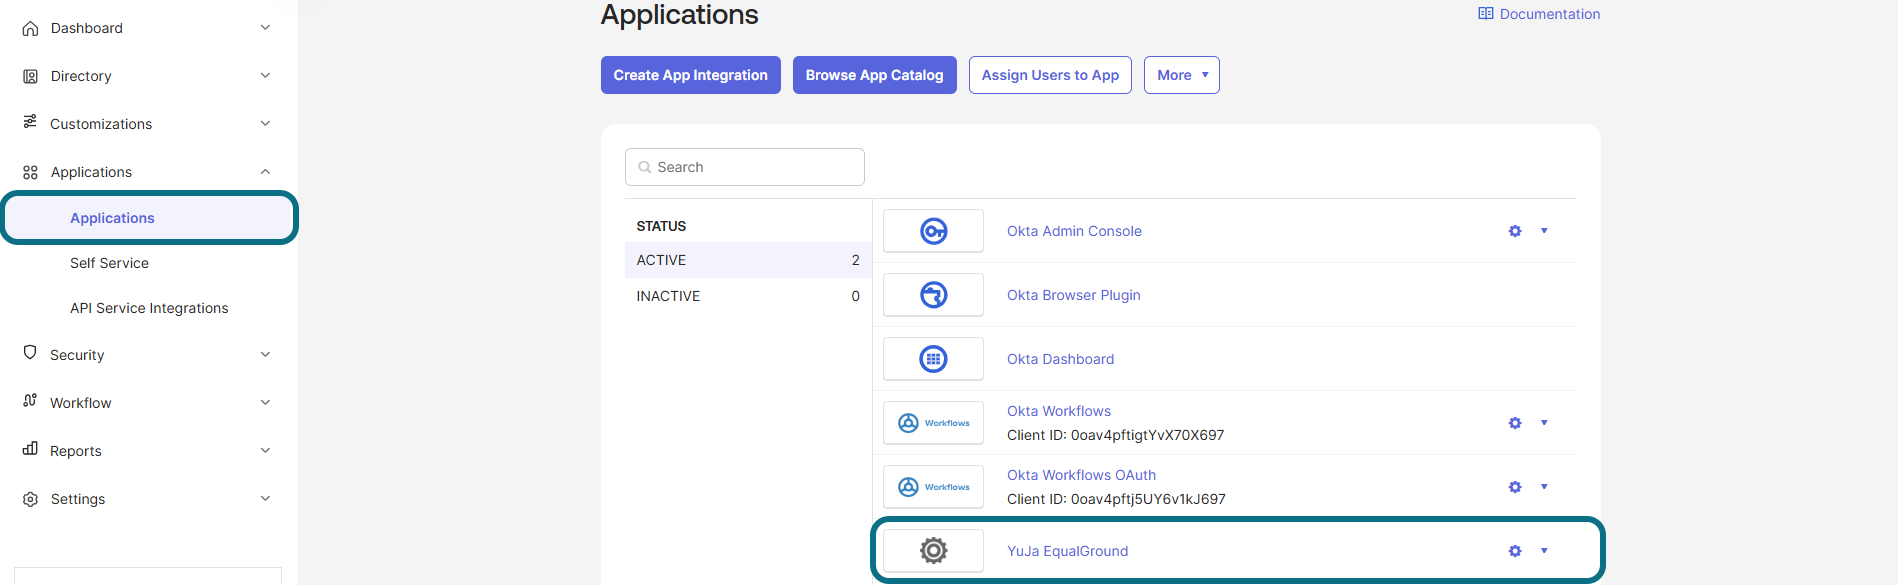Click the Dashboard home icon in sidebar
The width and height of the screenshot is (1898, 585).
31,28
